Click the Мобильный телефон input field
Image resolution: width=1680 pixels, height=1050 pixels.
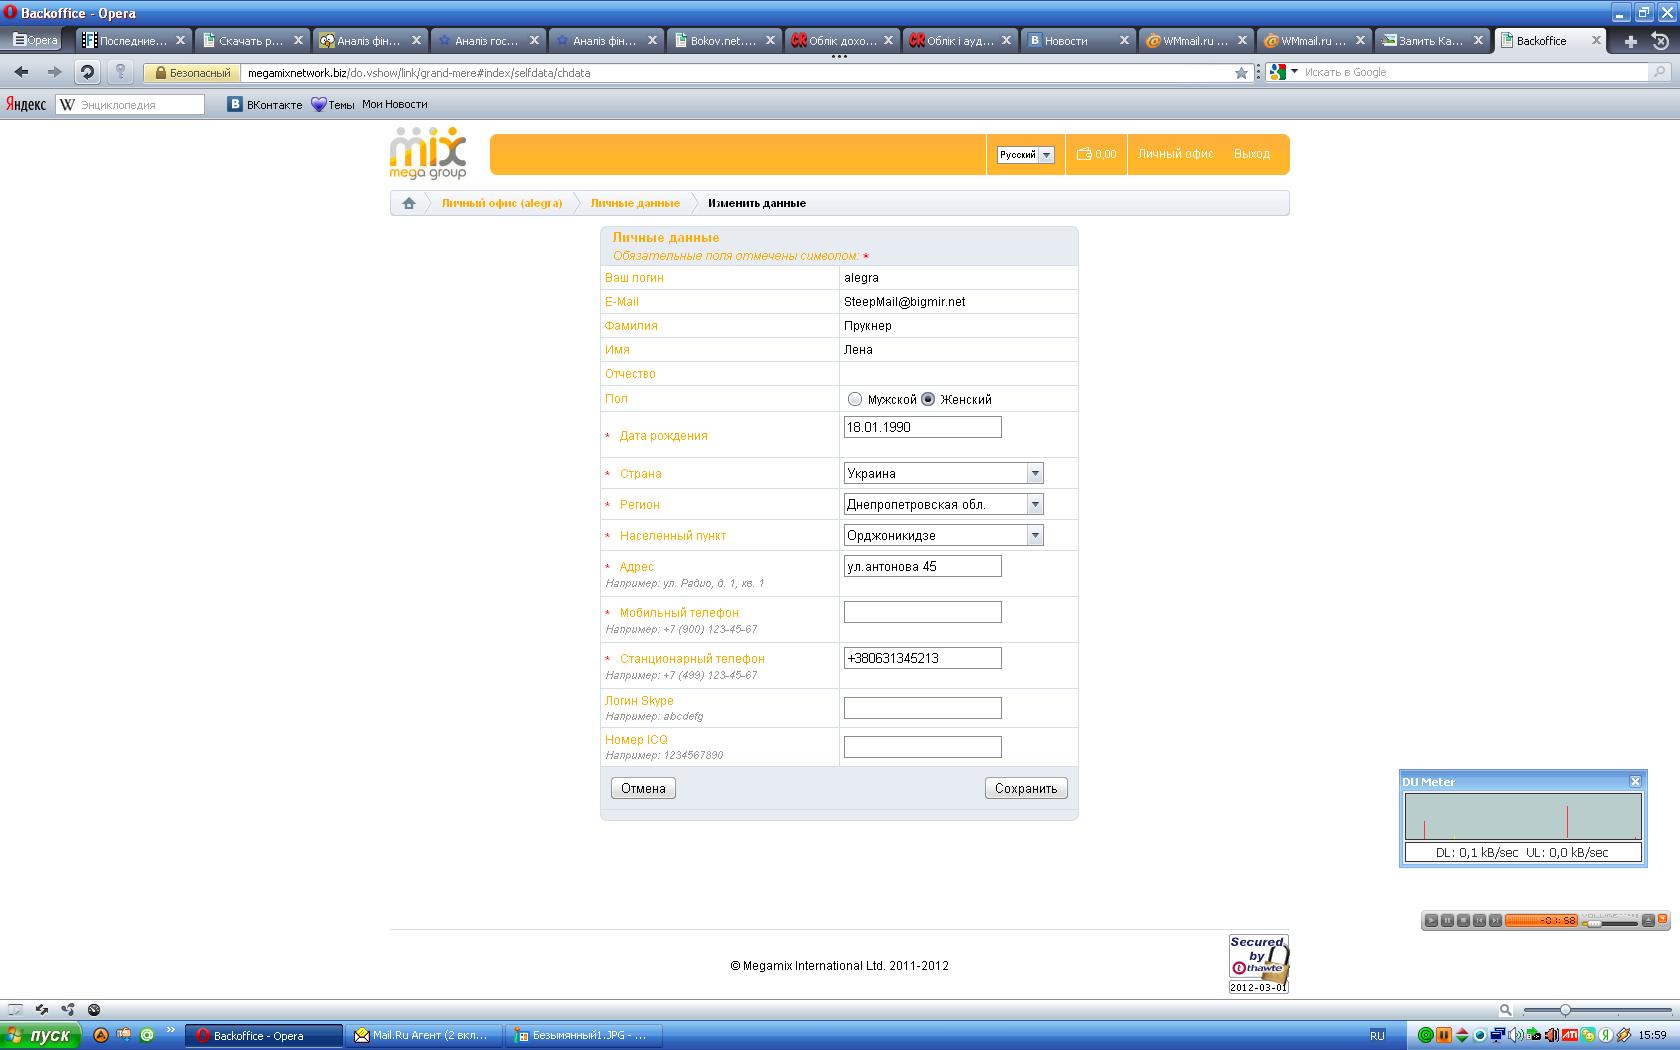coord(922,612)
